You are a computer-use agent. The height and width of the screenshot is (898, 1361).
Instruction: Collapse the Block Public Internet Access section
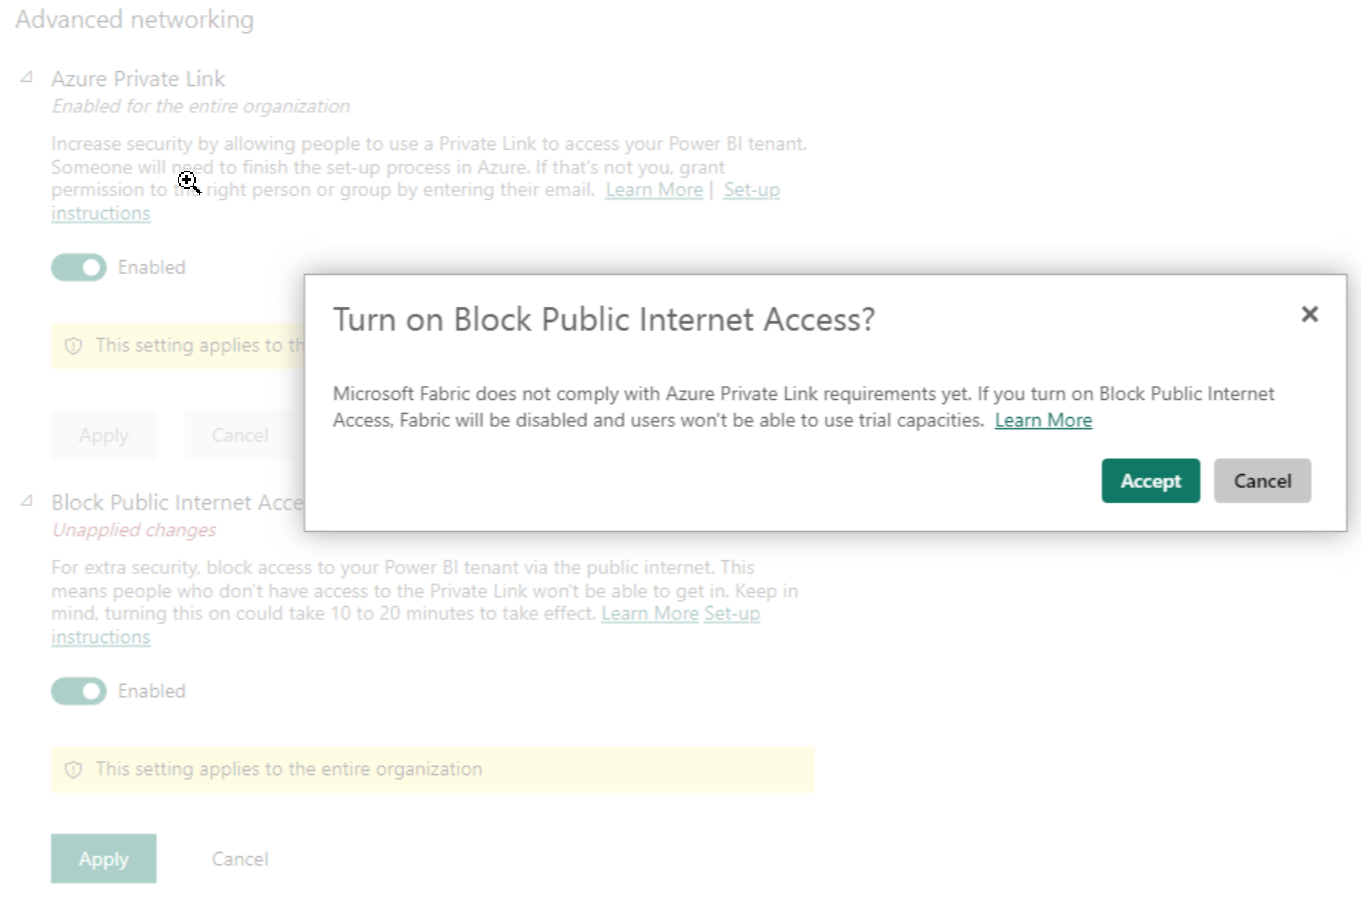[x=27, y=501]
